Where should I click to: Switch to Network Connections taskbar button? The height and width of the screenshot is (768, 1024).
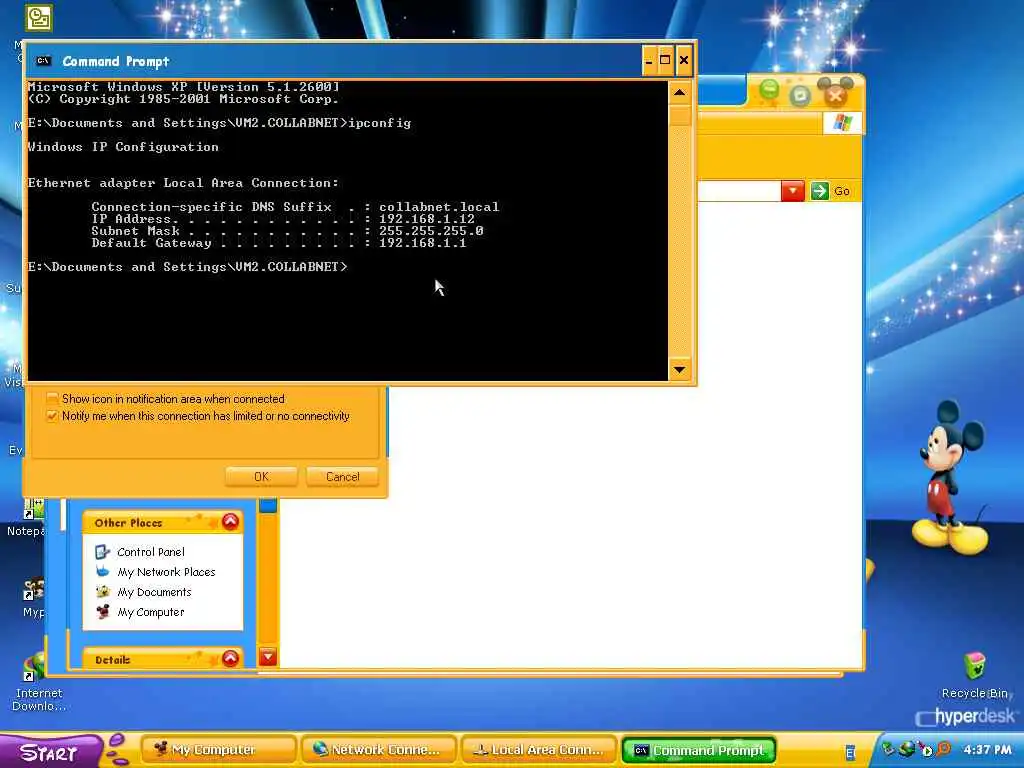click(379, 750)
